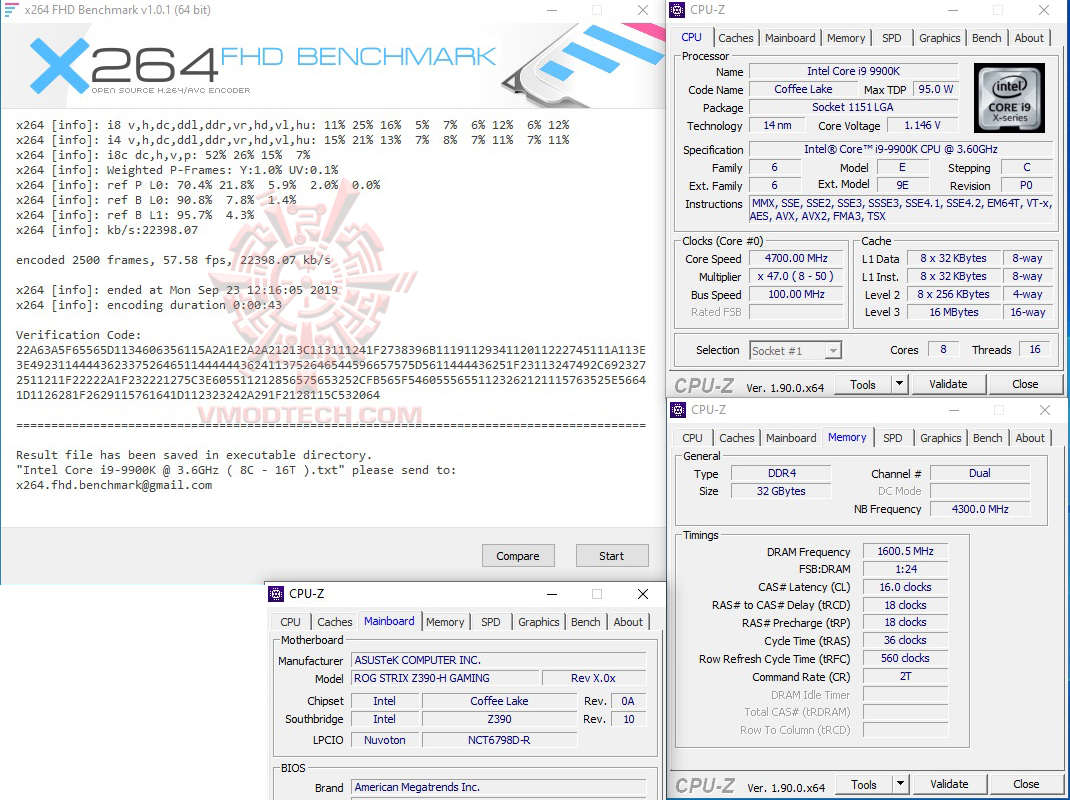Viewport: 1070px width, 800px height.
Task: Click the Max TDP value 95.0 W
Action: point(935,89)
